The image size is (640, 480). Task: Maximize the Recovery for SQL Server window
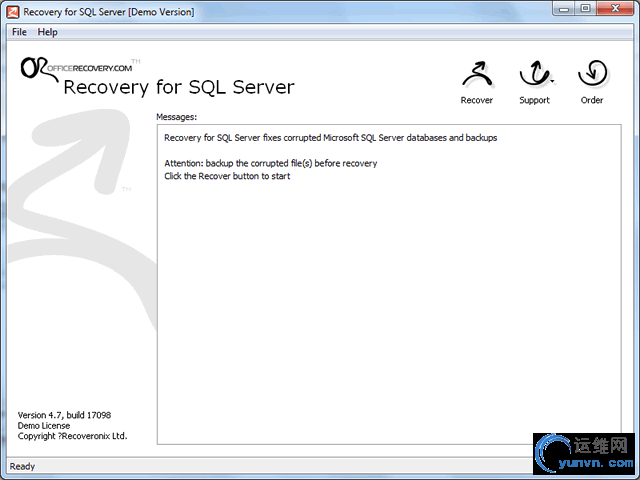(585, 9)
